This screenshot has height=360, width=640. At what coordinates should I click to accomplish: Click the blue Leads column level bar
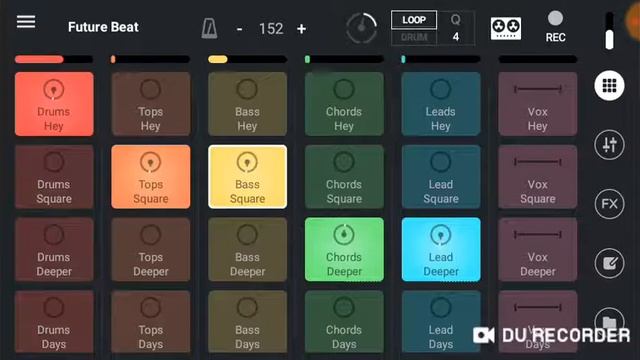(x=441, y=59)
